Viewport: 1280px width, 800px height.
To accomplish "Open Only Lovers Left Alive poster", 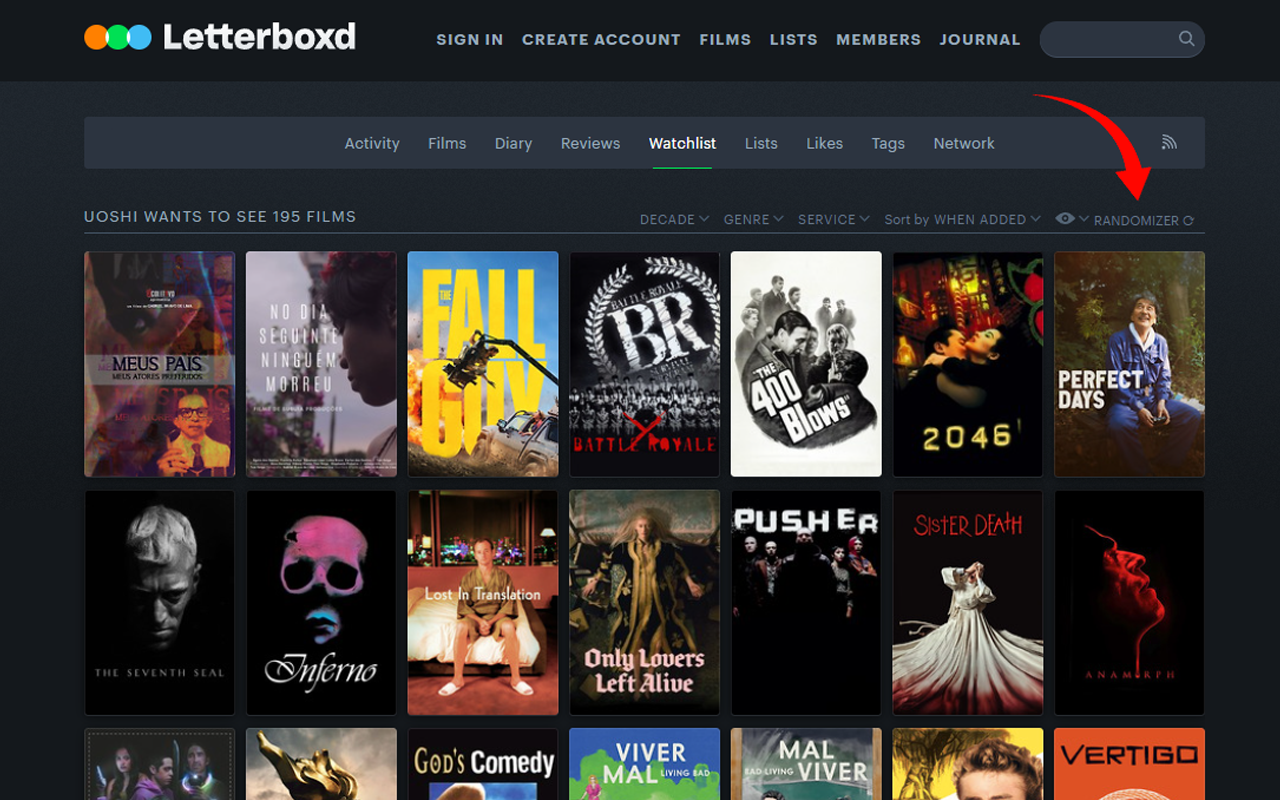I will point(645,603).
